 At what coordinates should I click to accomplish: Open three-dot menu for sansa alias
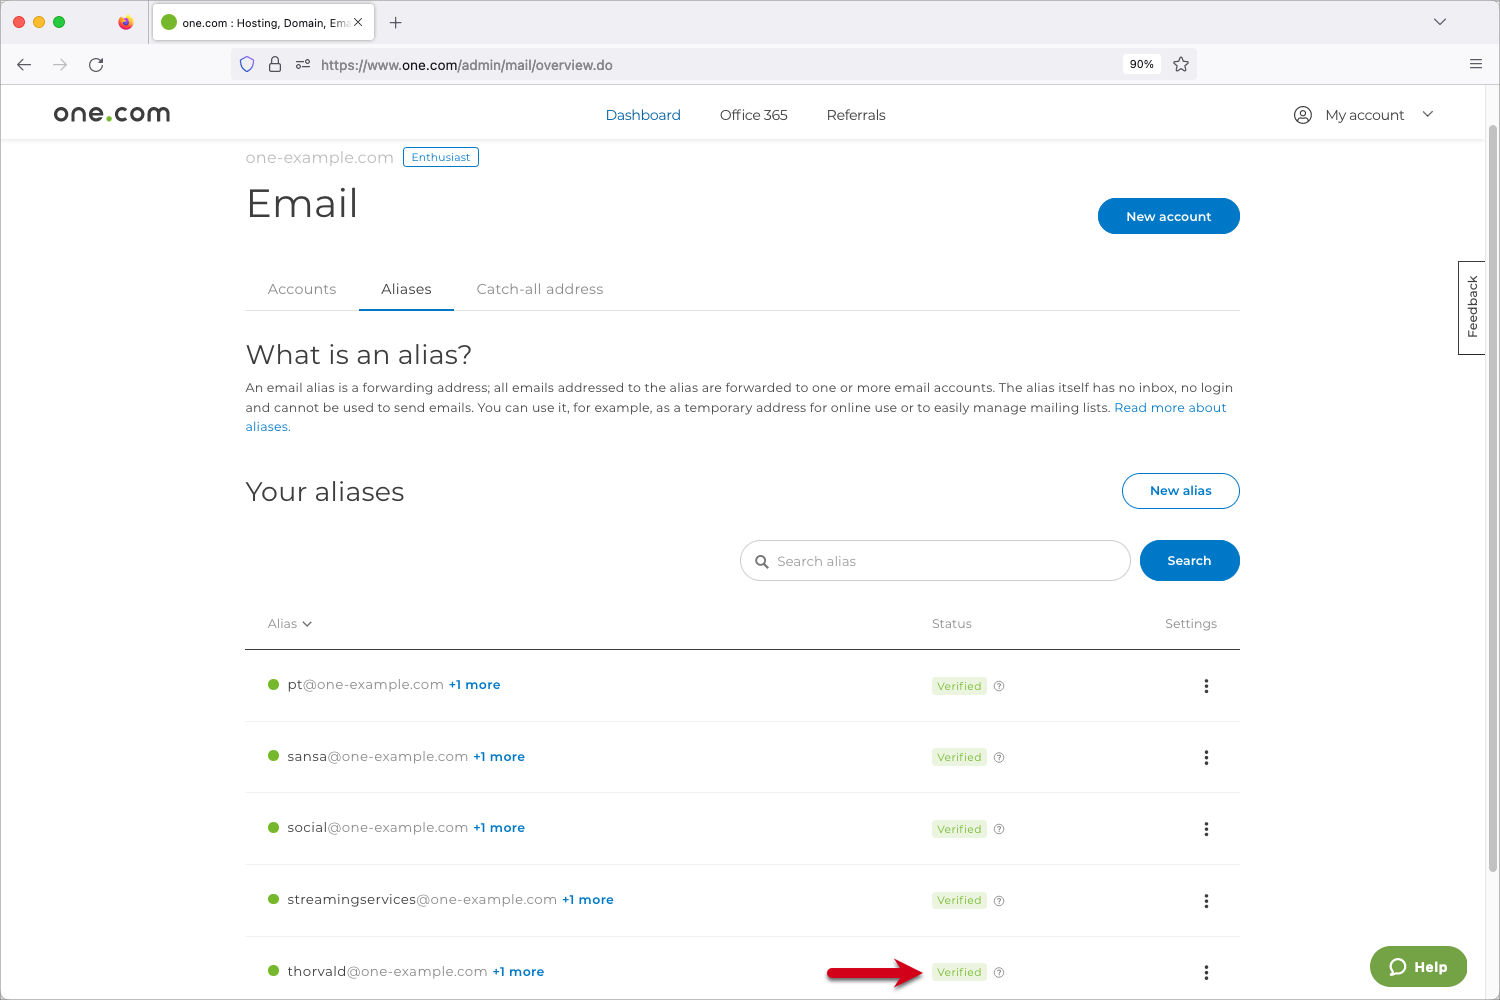click(1206, 758)
